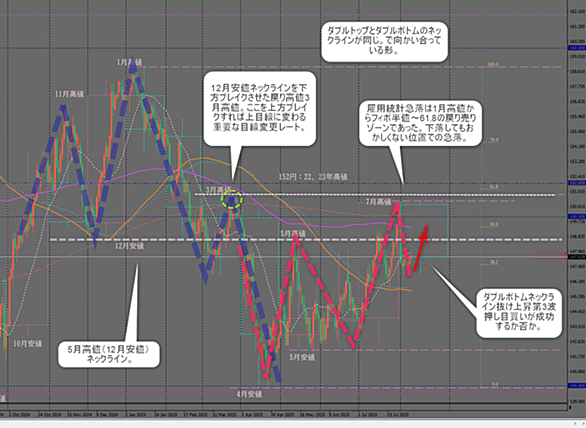Click the '15 Nov 2024' date on the time axis
Screen dimensions: 586x428
click(79, 415)
